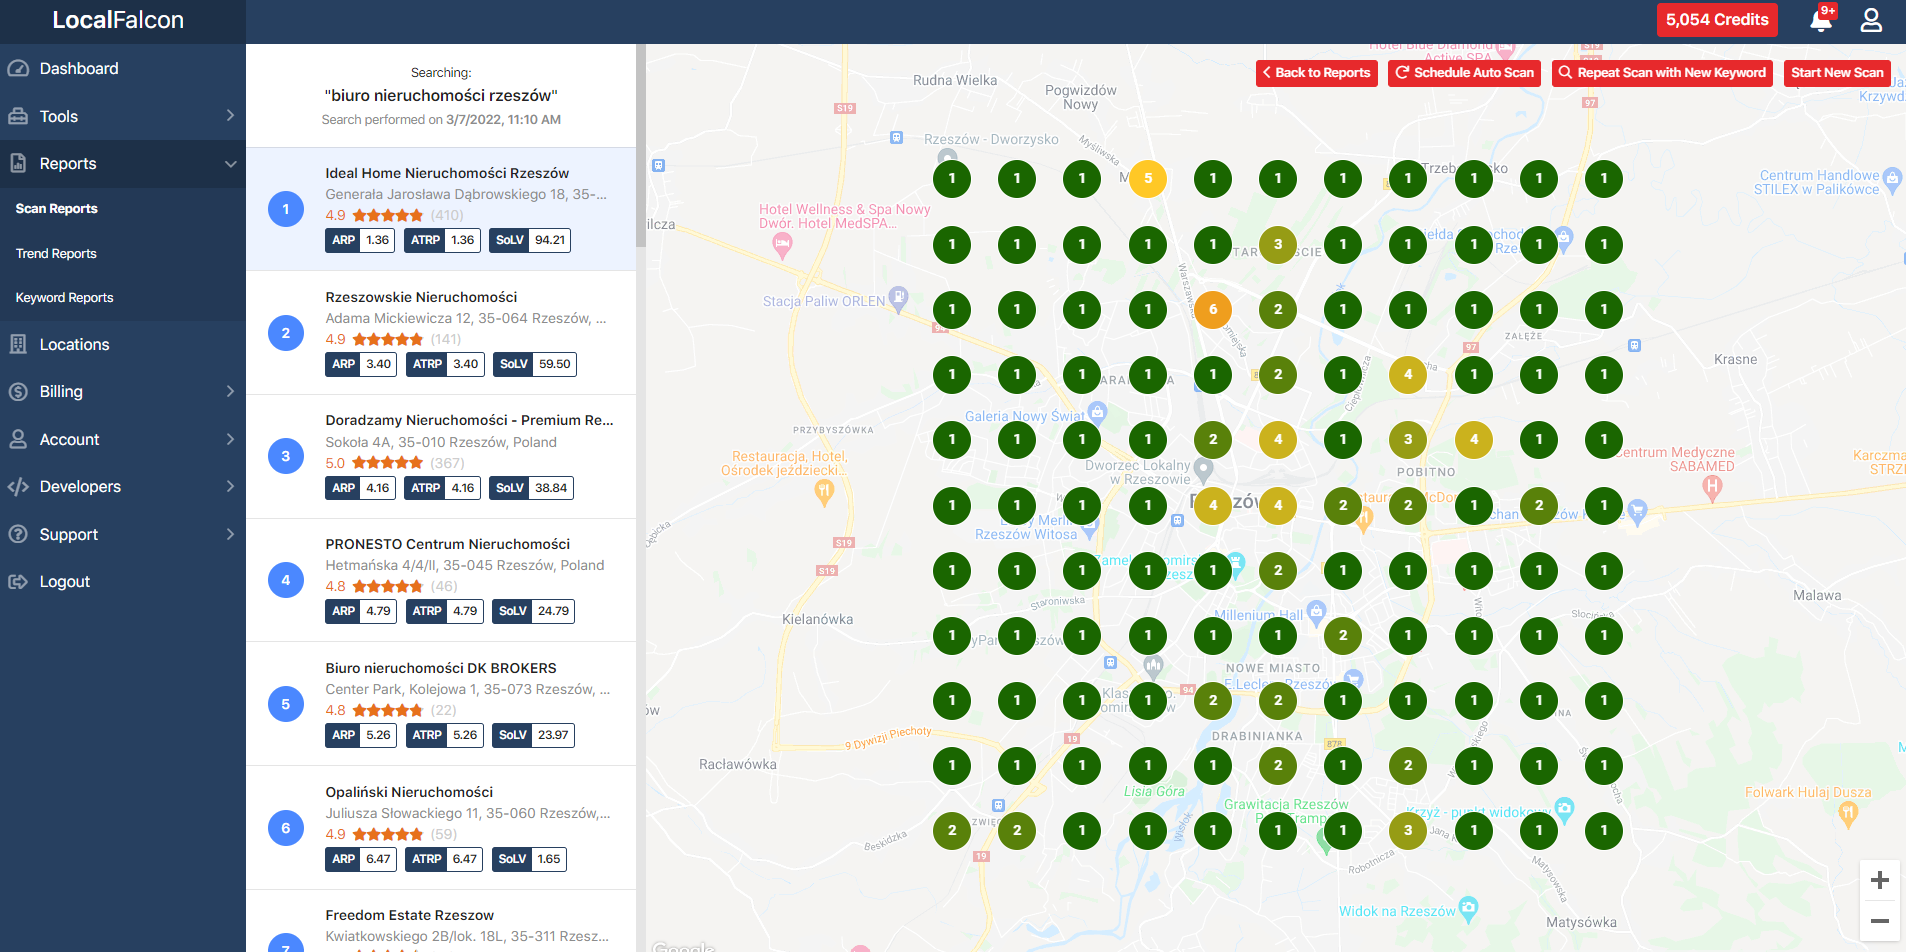This screenshot has width=1906, height=952.
Task: Click the Back to Reports button
Action: pos(1316,73)
